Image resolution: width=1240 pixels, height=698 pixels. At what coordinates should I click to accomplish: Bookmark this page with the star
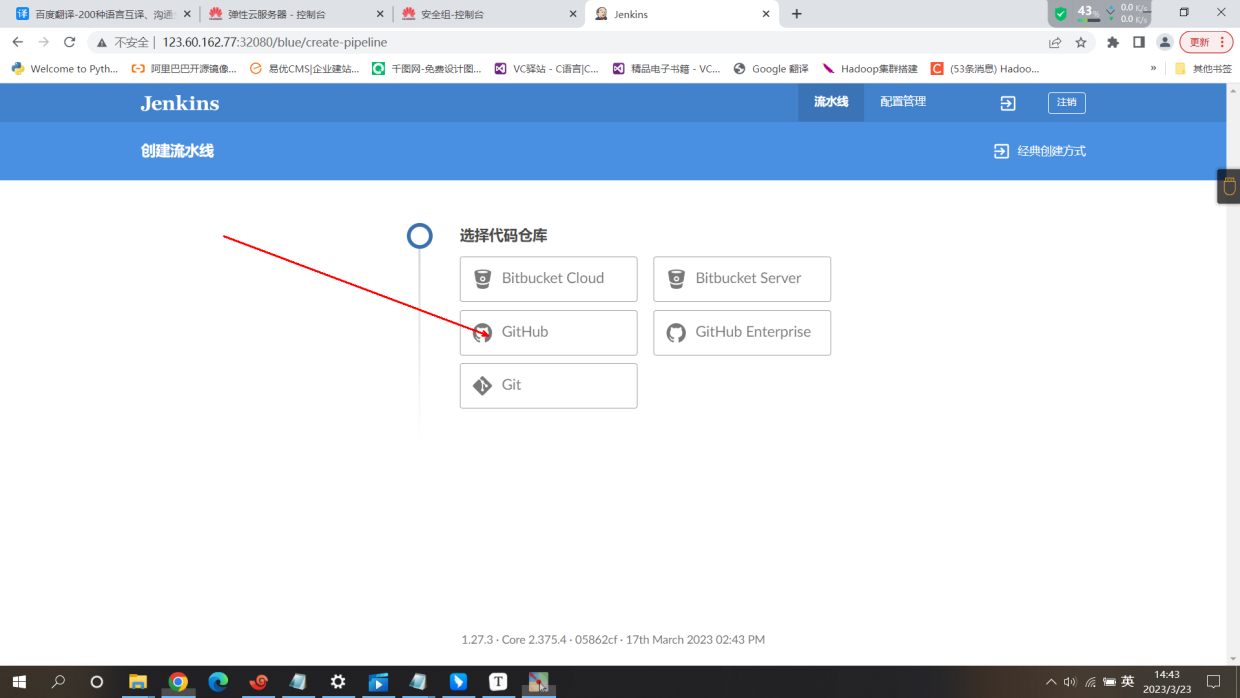click(1081, 42)
